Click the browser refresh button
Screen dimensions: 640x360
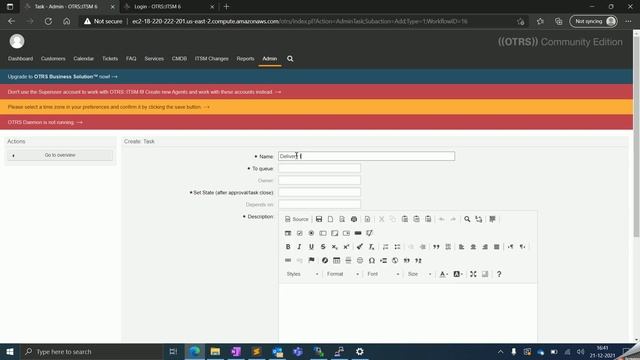point(48,21)
